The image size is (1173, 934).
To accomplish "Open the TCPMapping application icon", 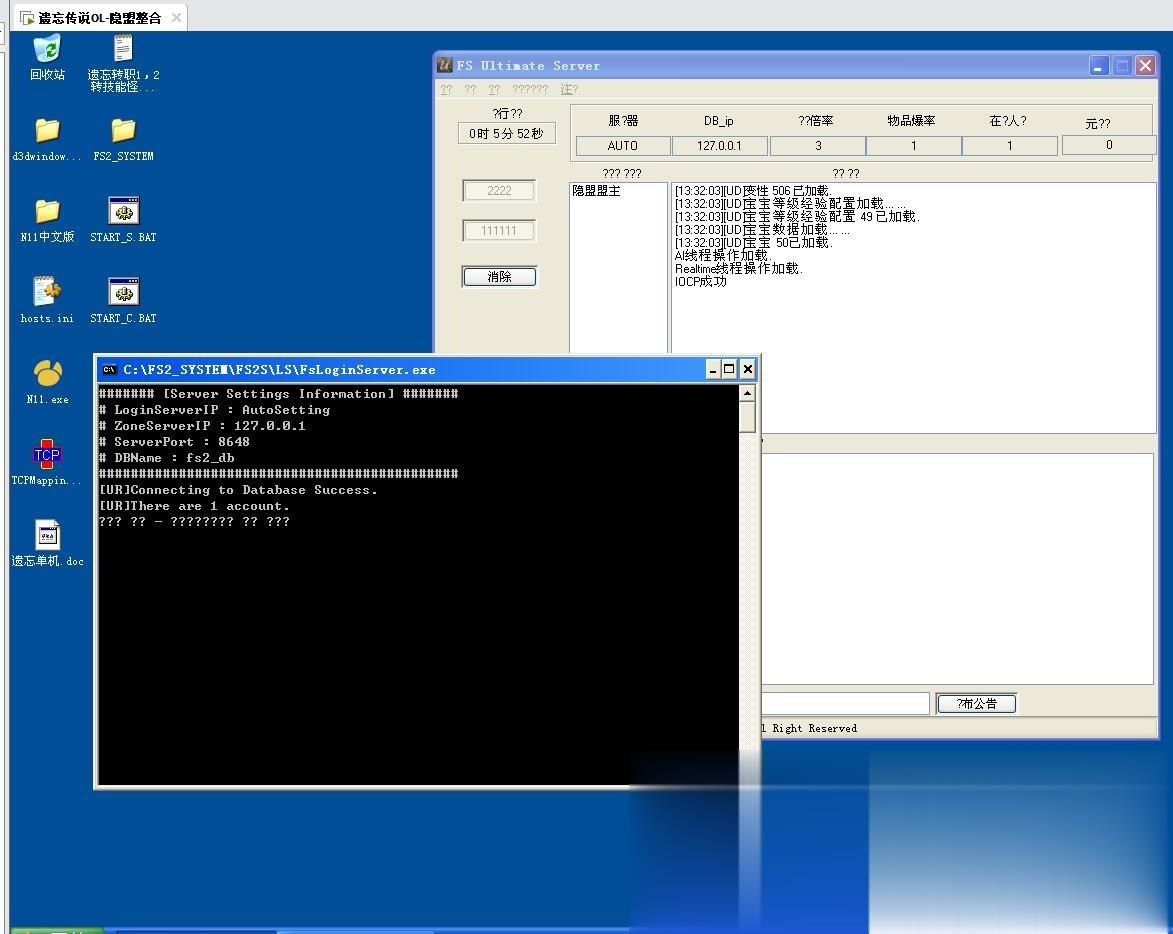I will click(x=46, y=463).
